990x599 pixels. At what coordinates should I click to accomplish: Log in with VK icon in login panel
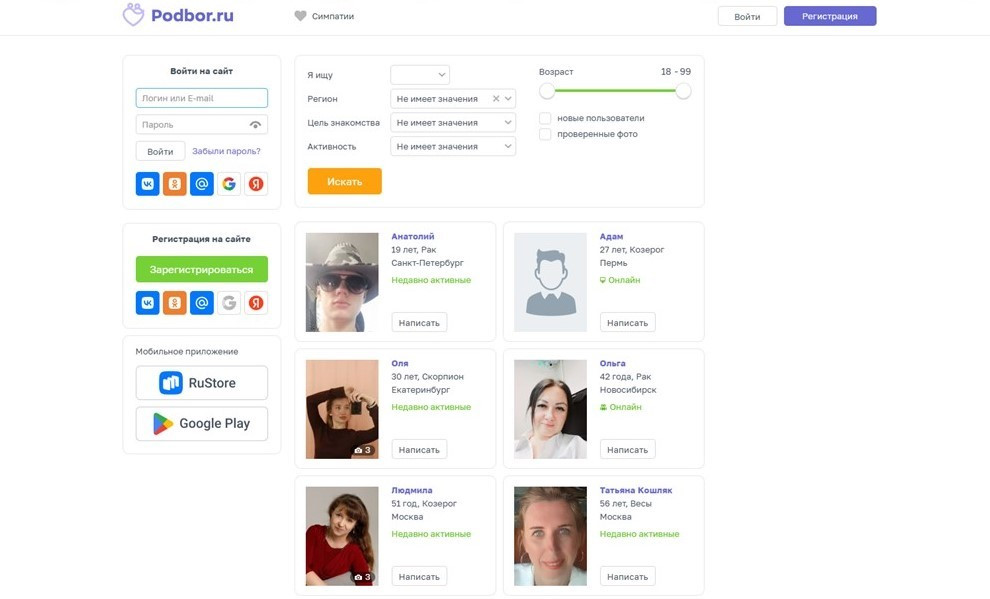pyautogui.click(x=148, y=184)
